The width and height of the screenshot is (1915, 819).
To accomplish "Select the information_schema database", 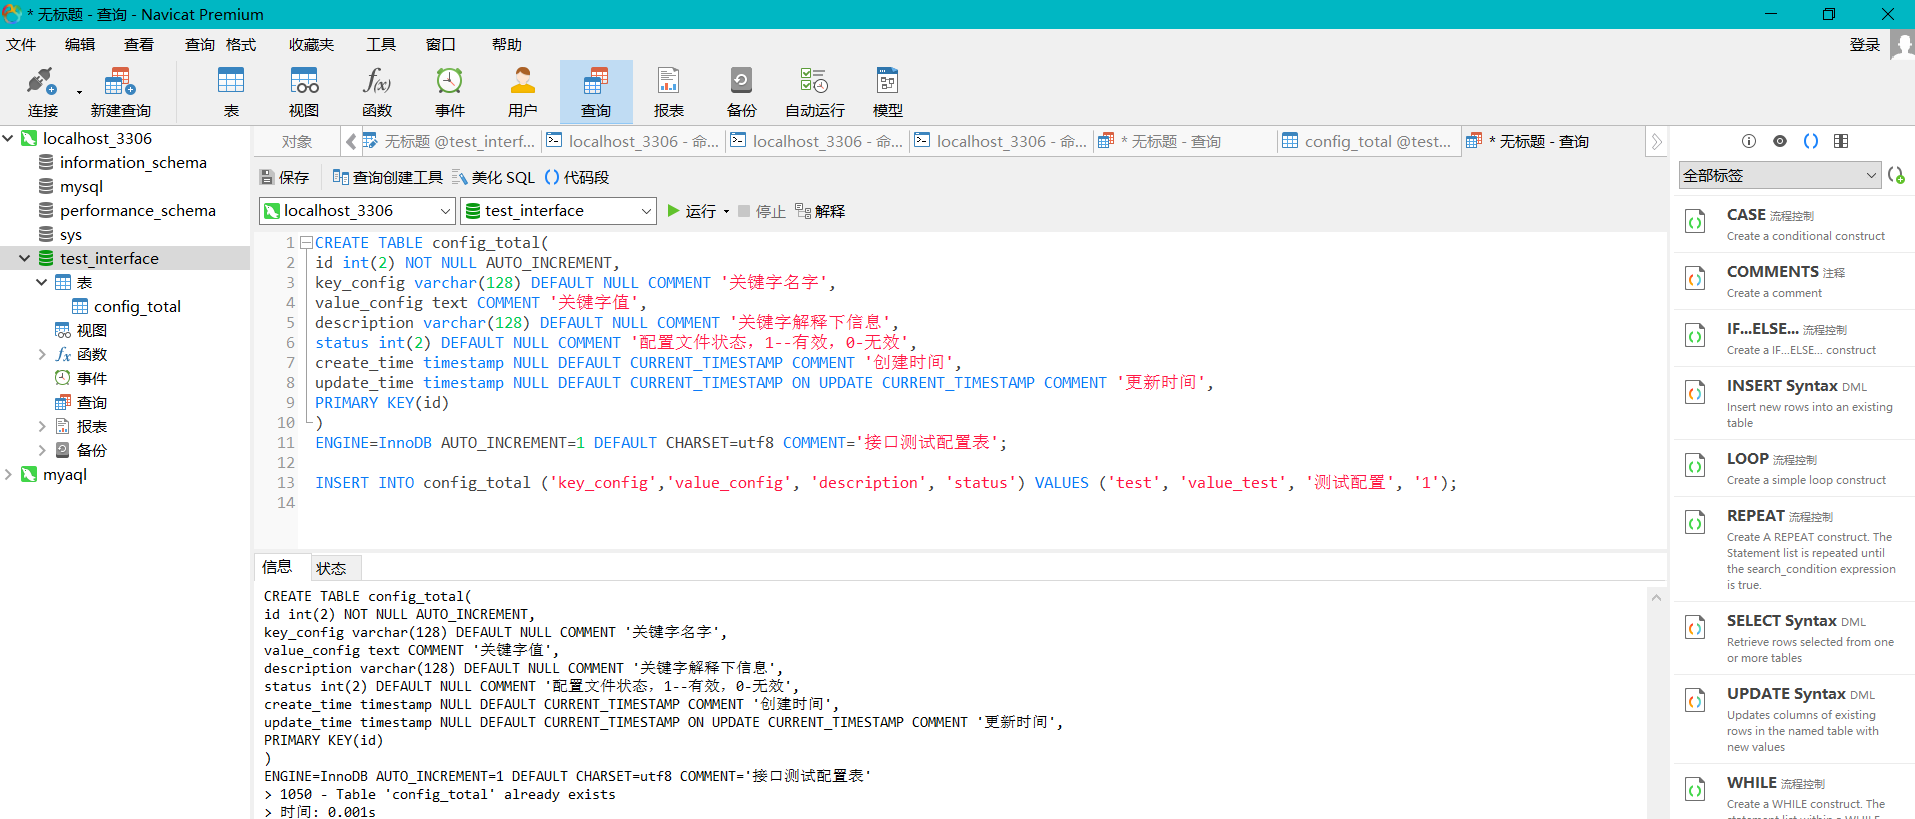I will [132, 162].
